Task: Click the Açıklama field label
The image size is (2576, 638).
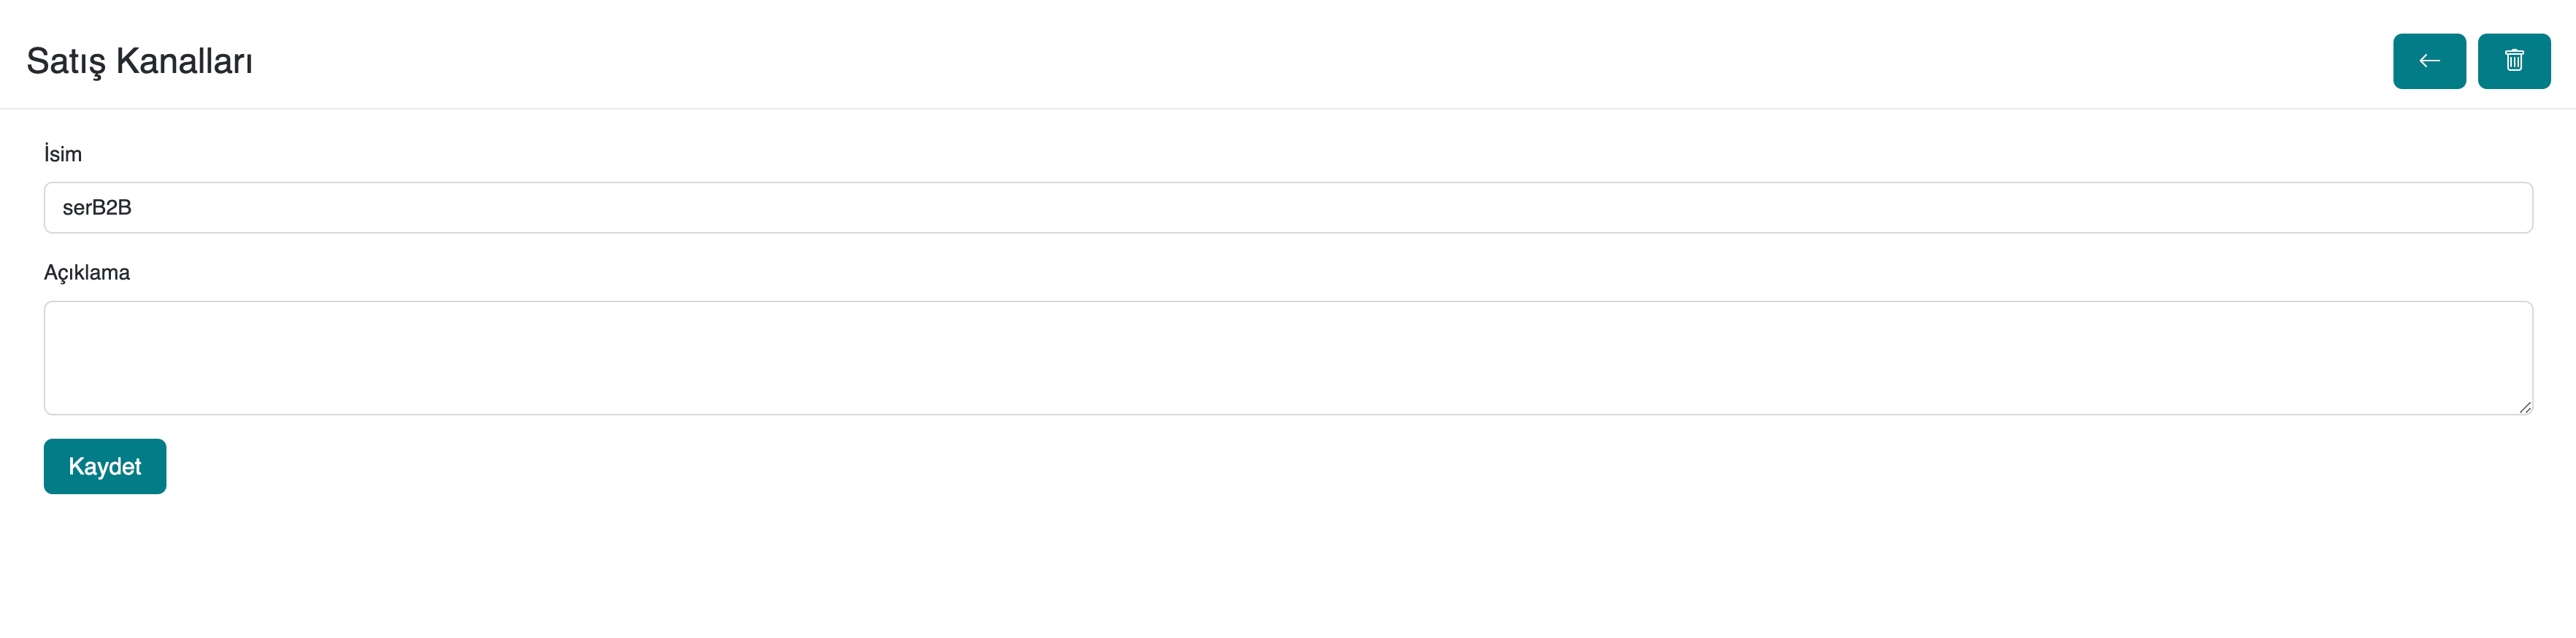Action: point(87,273)
